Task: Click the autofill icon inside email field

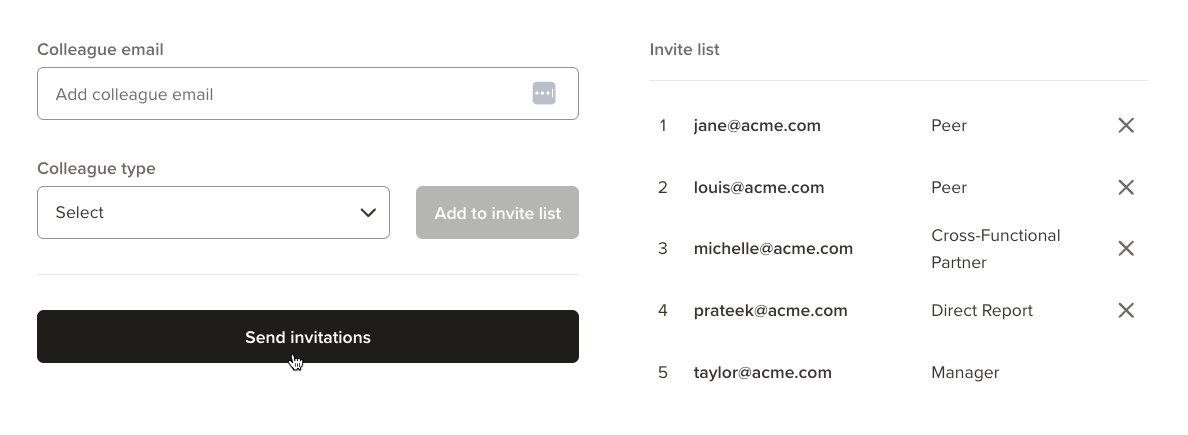Action: (544, 94)
